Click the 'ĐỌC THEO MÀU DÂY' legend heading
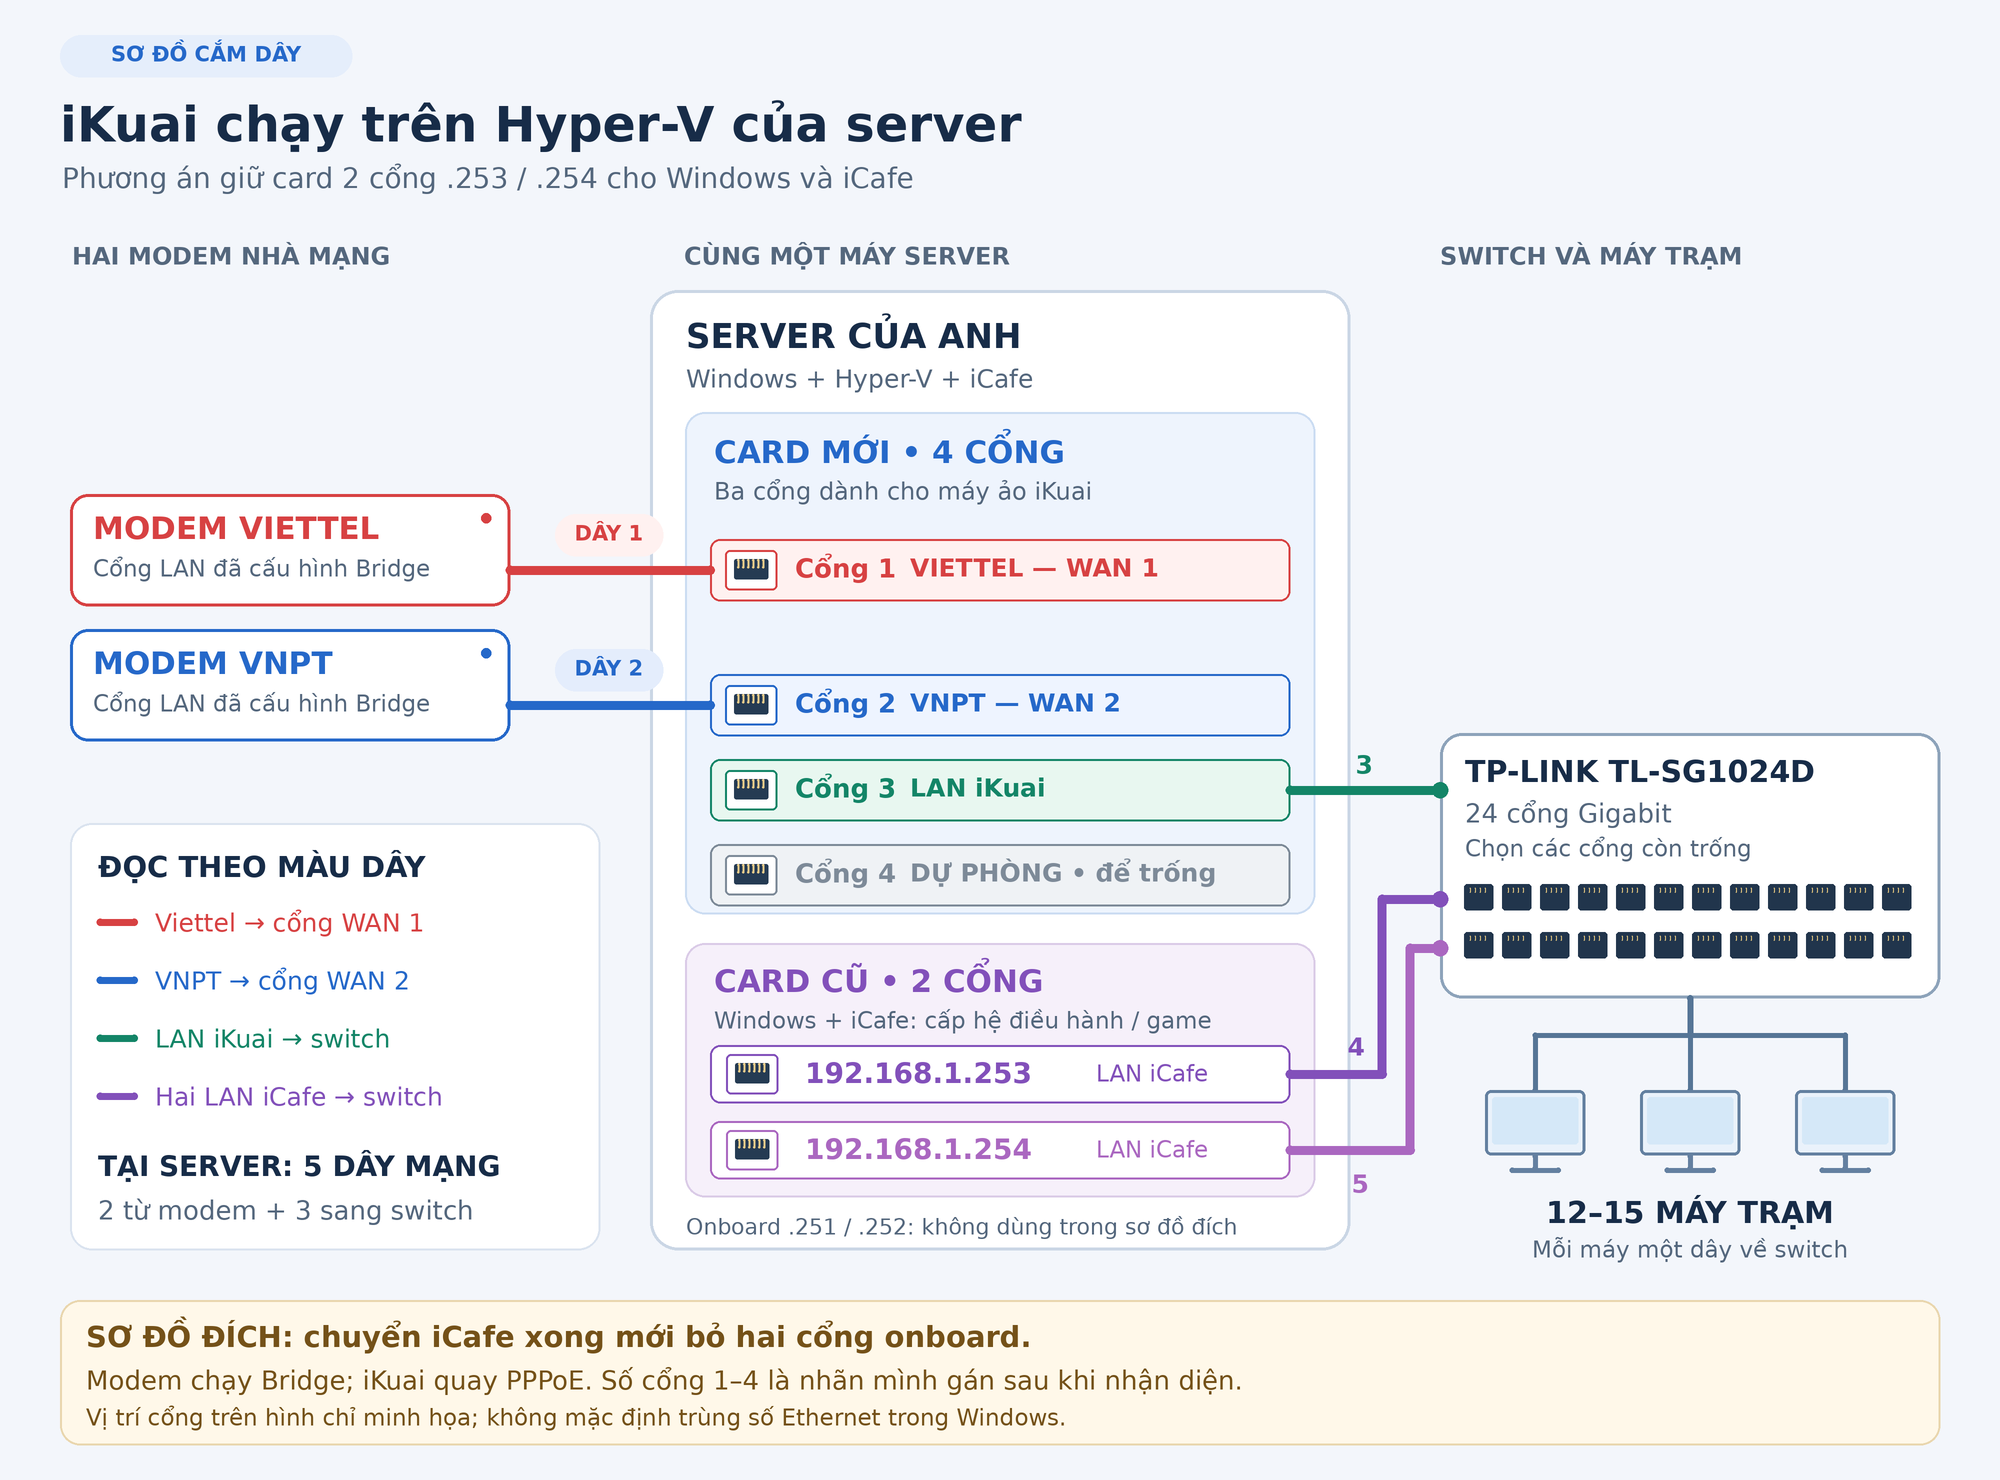 pos(262,867)
